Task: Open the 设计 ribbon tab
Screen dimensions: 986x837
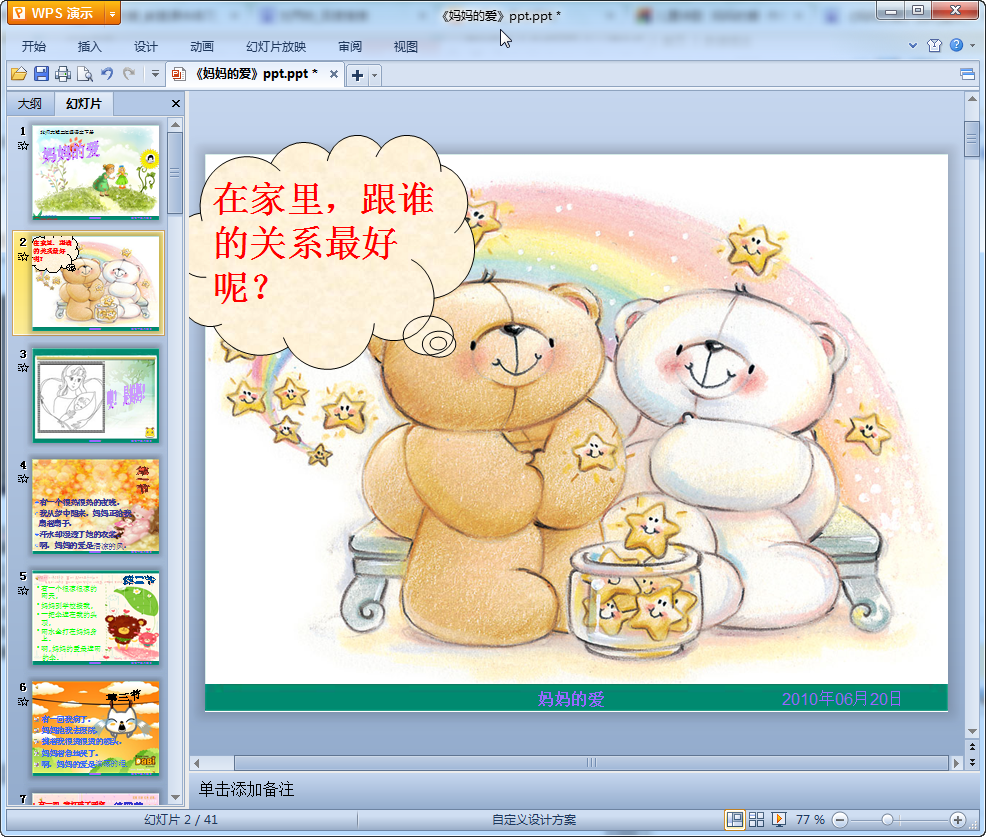Action: tap(145, 47)
